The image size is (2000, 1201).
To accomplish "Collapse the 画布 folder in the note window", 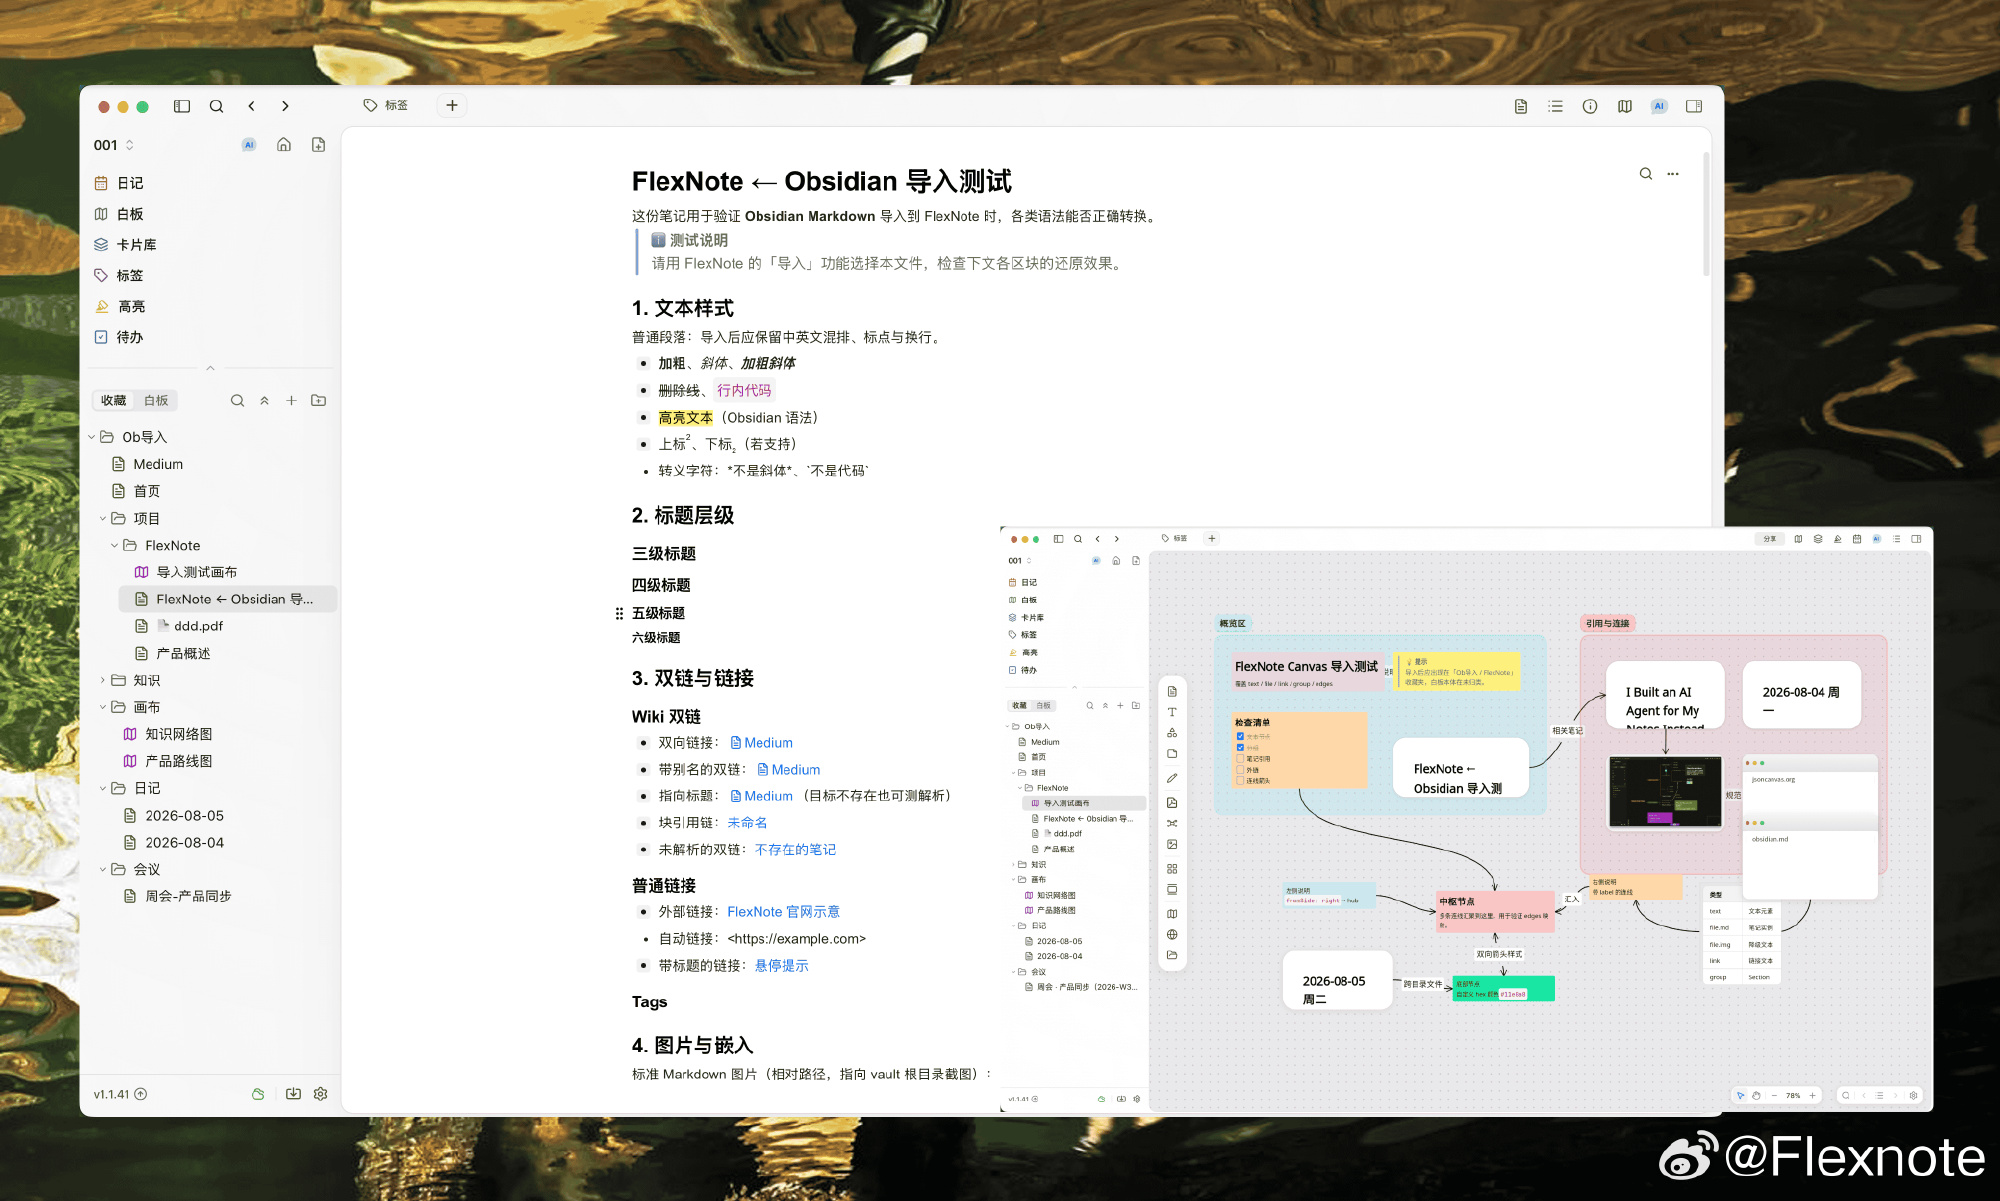I will (103, 707).
